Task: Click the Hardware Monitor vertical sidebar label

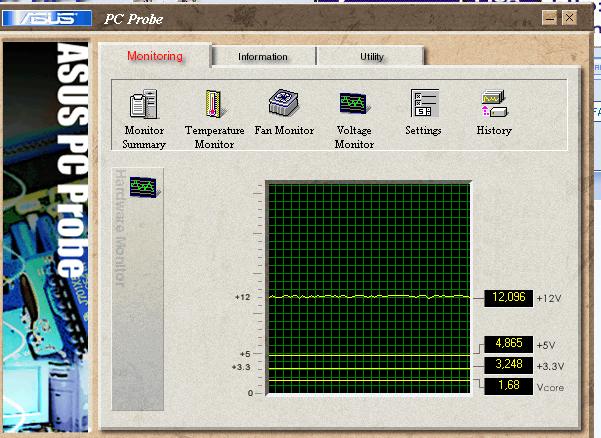Action: (120, 228)
